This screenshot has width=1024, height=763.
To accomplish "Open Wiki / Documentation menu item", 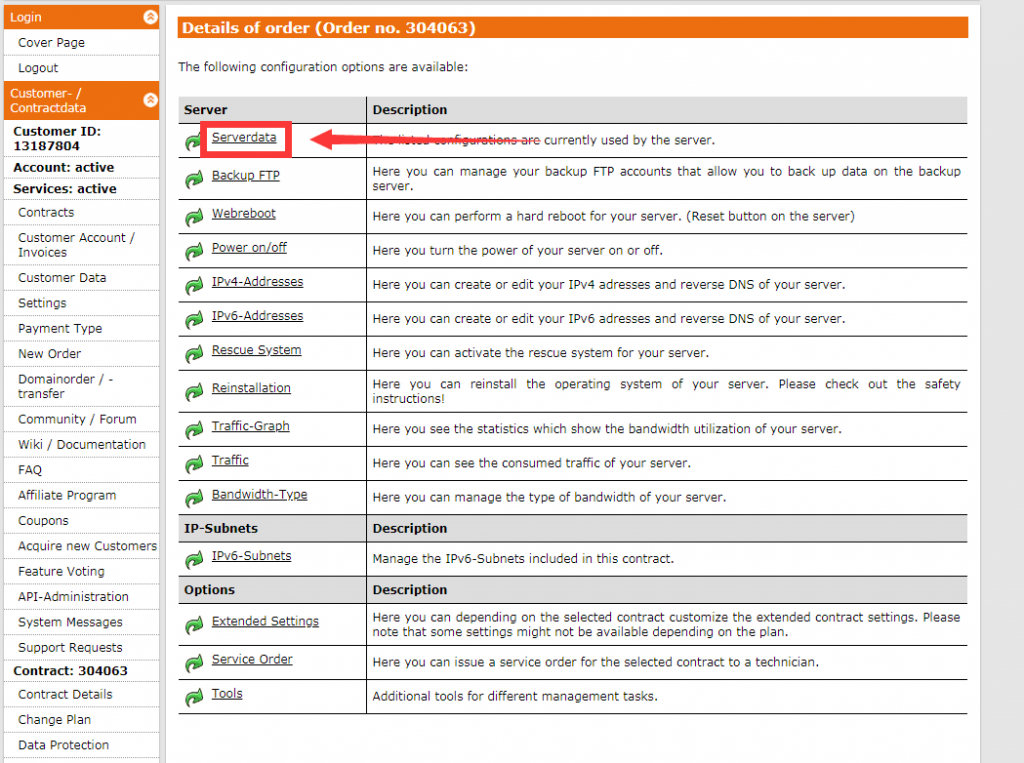I will 82,444.
